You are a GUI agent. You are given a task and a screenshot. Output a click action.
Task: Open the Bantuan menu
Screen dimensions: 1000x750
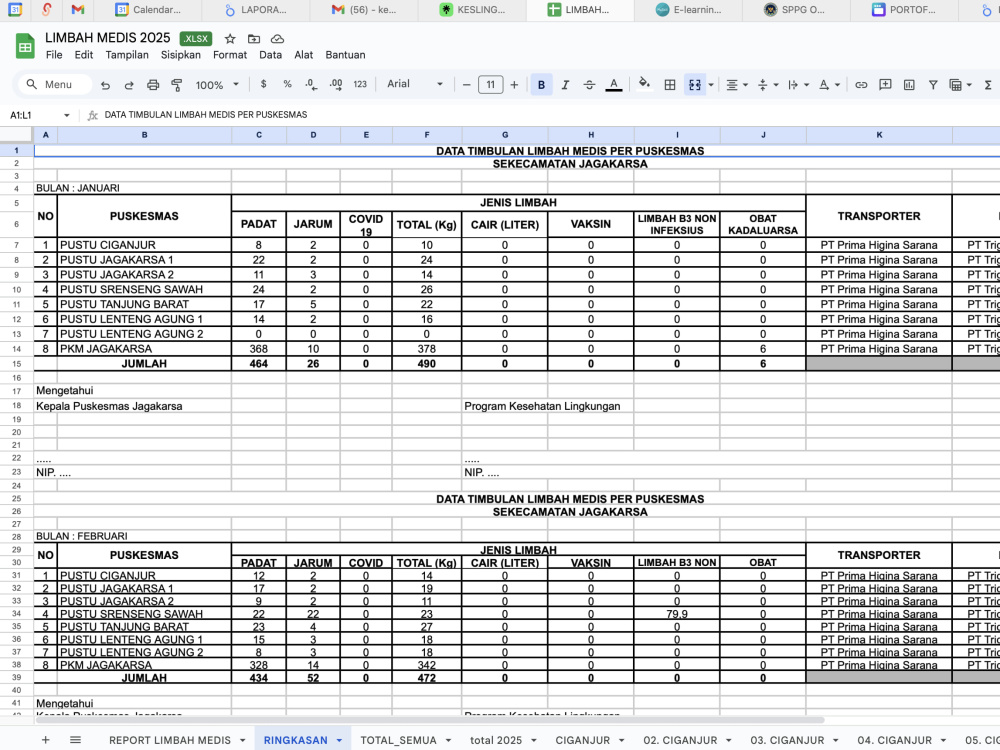pos(345,55)
